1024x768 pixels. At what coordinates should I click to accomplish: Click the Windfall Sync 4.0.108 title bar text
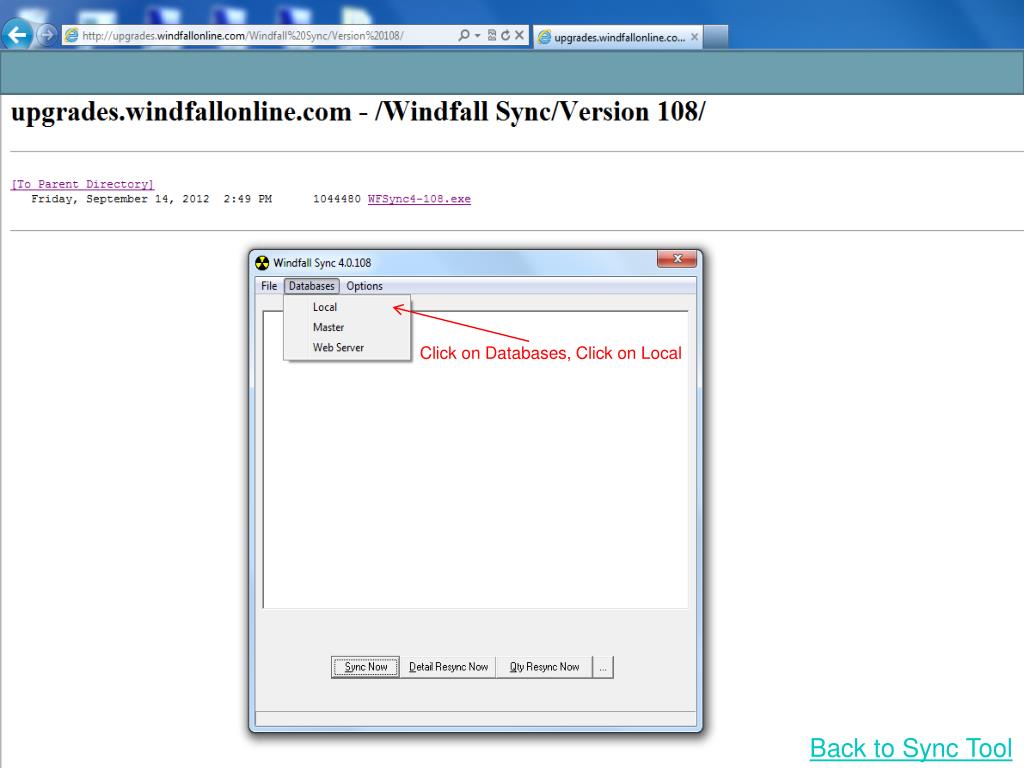322,263
